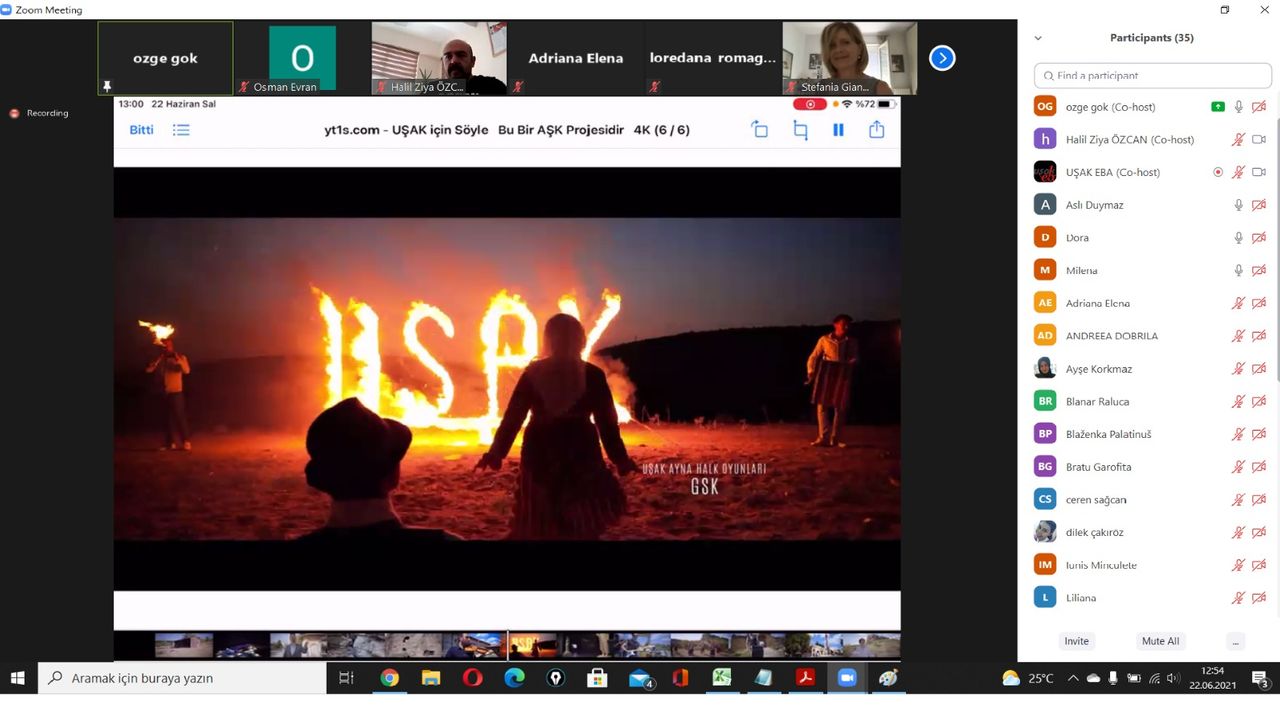Click the Stefania Gian... video tile
The image size is (1280, 720).
point(850,58)
